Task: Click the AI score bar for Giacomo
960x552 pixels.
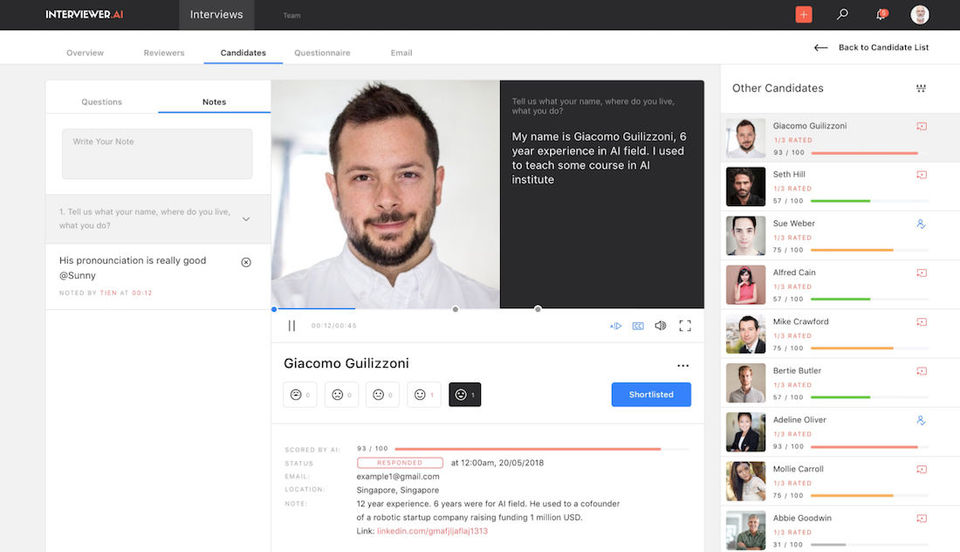Action: pyautogui.click(x=542, y=449)
